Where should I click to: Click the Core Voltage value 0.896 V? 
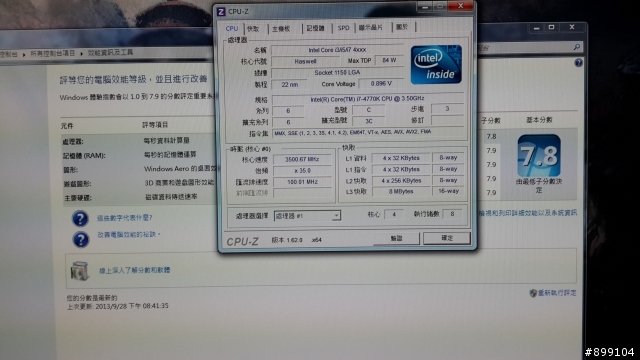tap(381, 84)
